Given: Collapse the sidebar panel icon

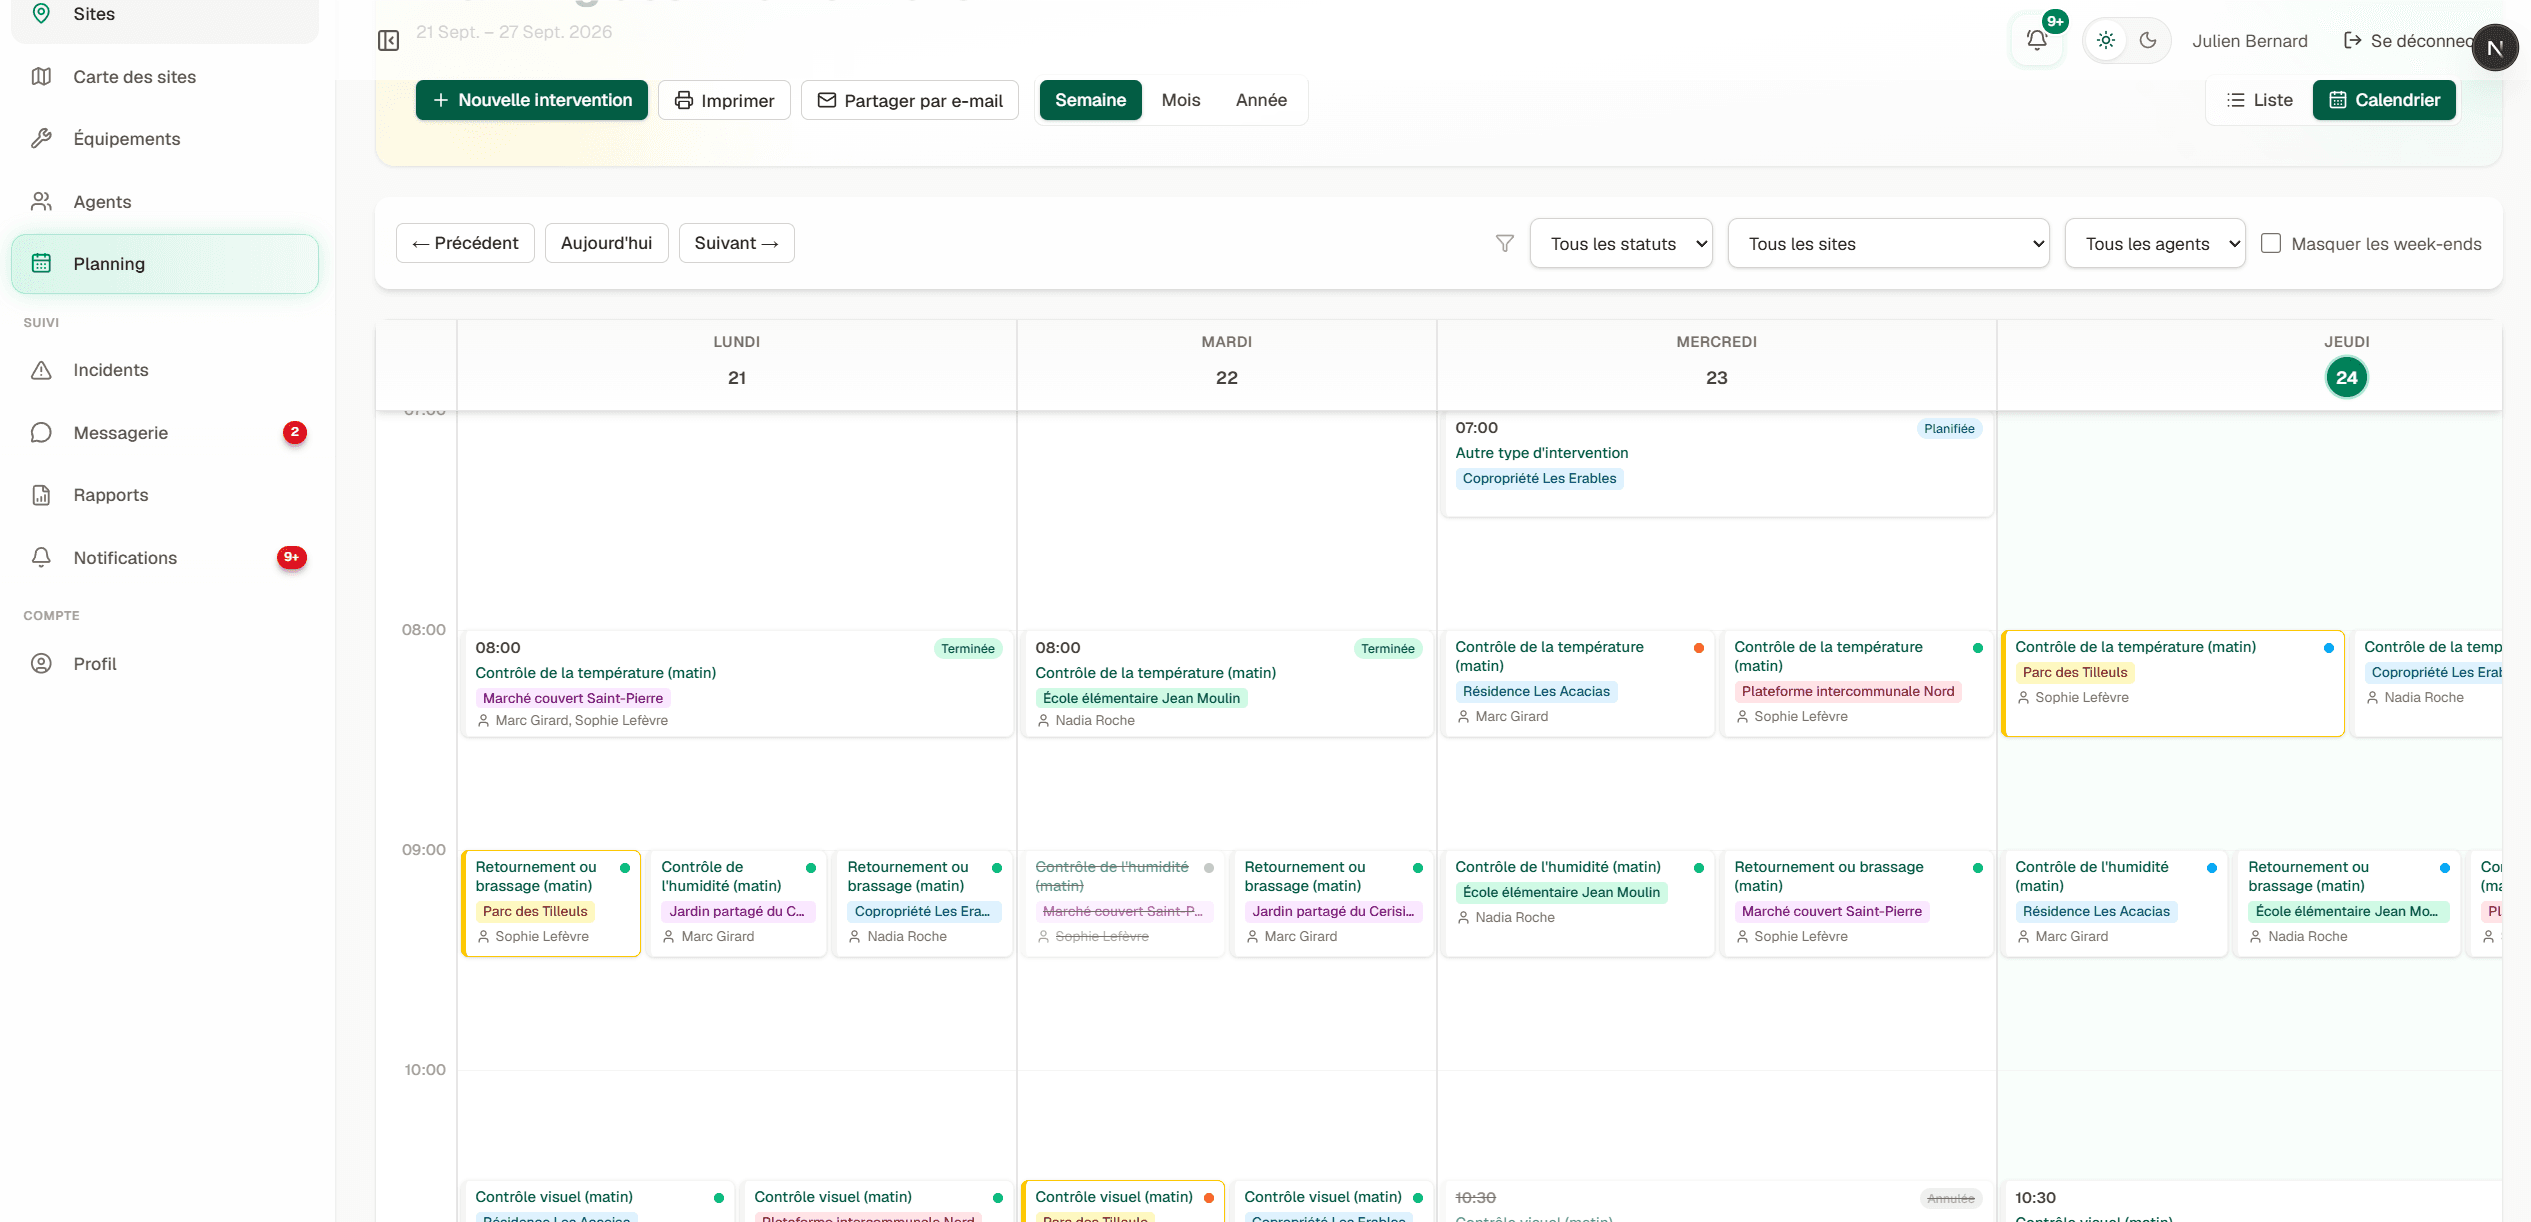Looking at the screenshot, I should pos(388,40).
